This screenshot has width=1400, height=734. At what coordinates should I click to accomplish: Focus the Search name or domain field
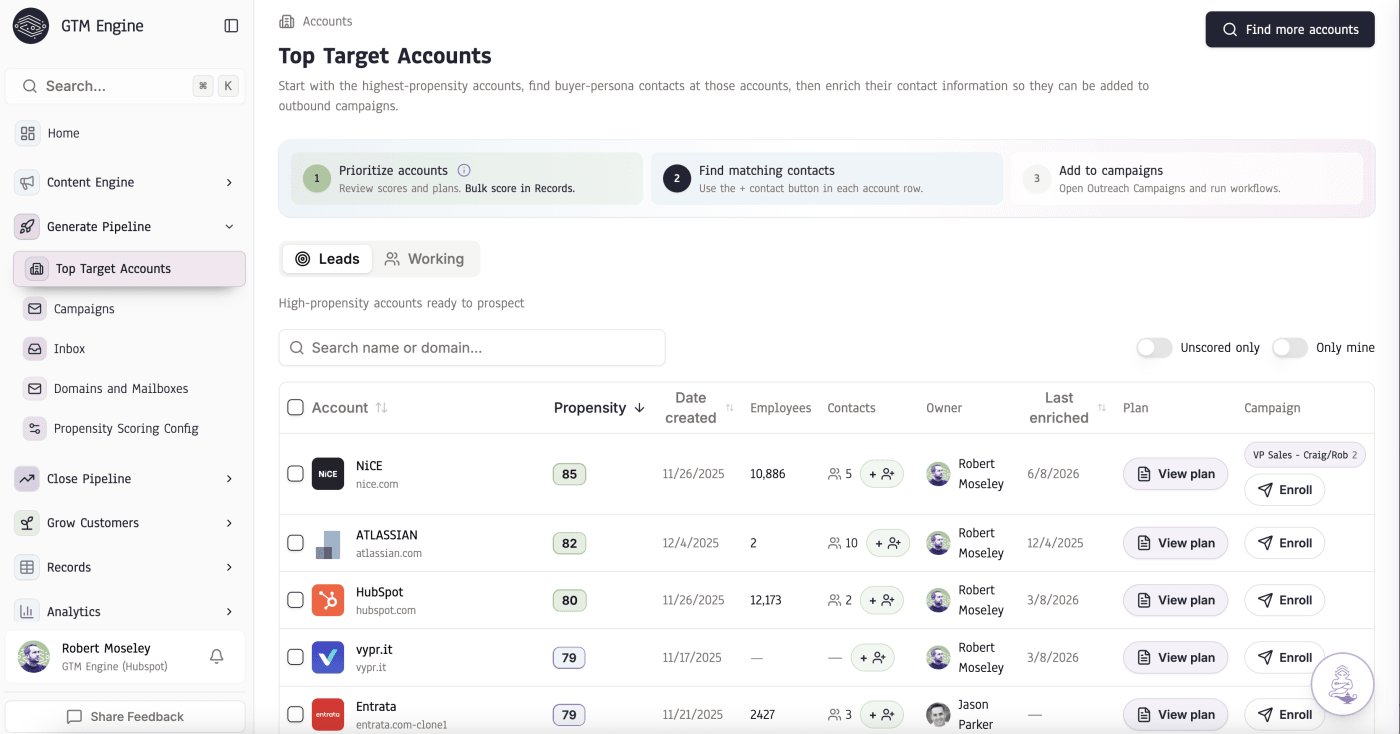tap(472, 348)
